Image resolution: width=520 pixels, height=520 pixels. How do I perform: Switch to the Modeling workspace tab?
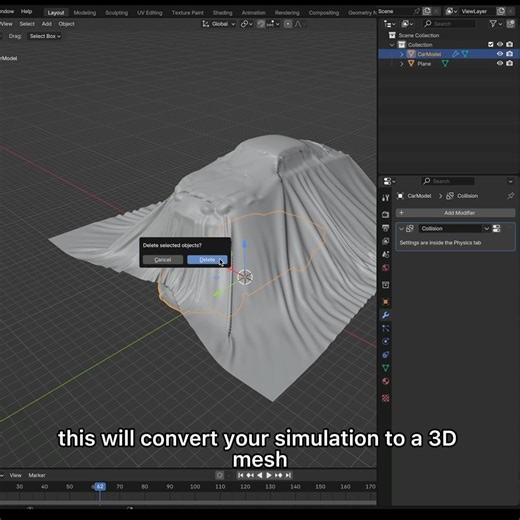(x=85, y=13)
